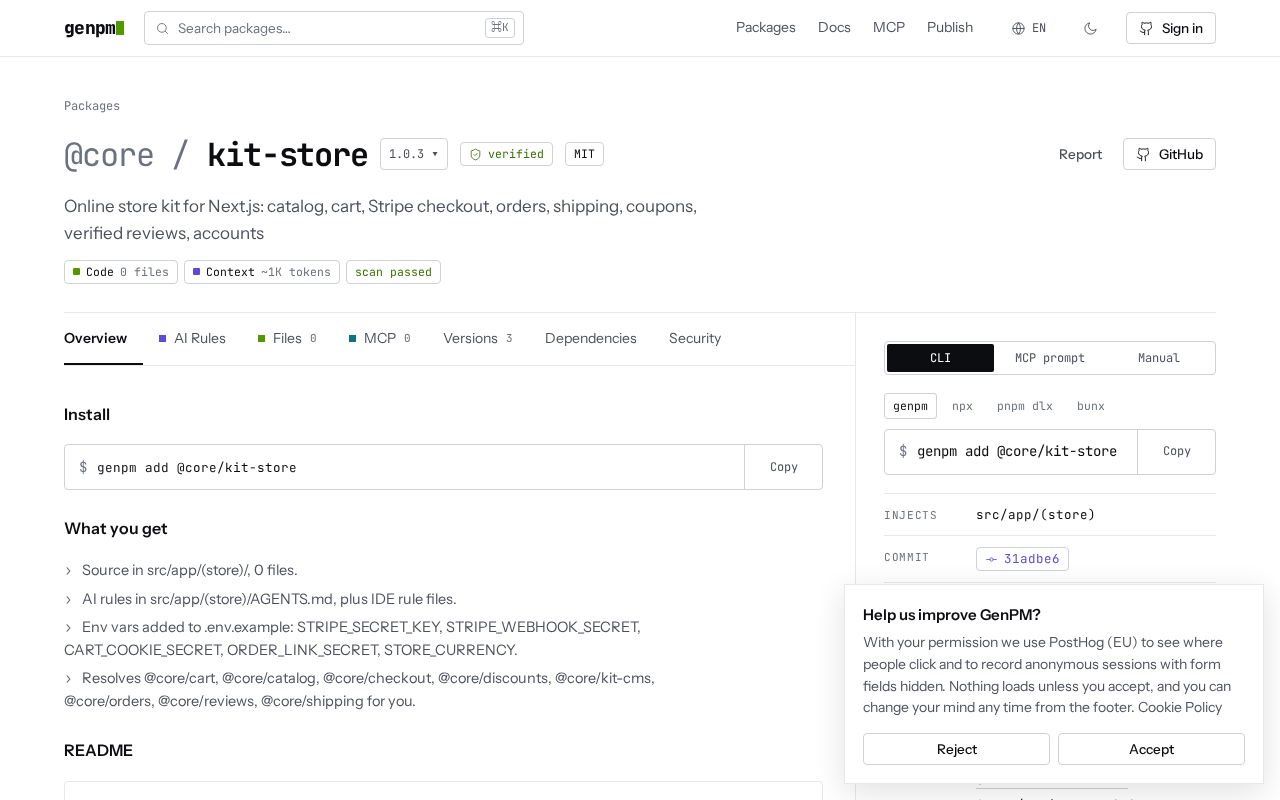This screenshot has height=800, width=1280.
Task: Toggle dark mode moon icon
Action: [1090, 28]
